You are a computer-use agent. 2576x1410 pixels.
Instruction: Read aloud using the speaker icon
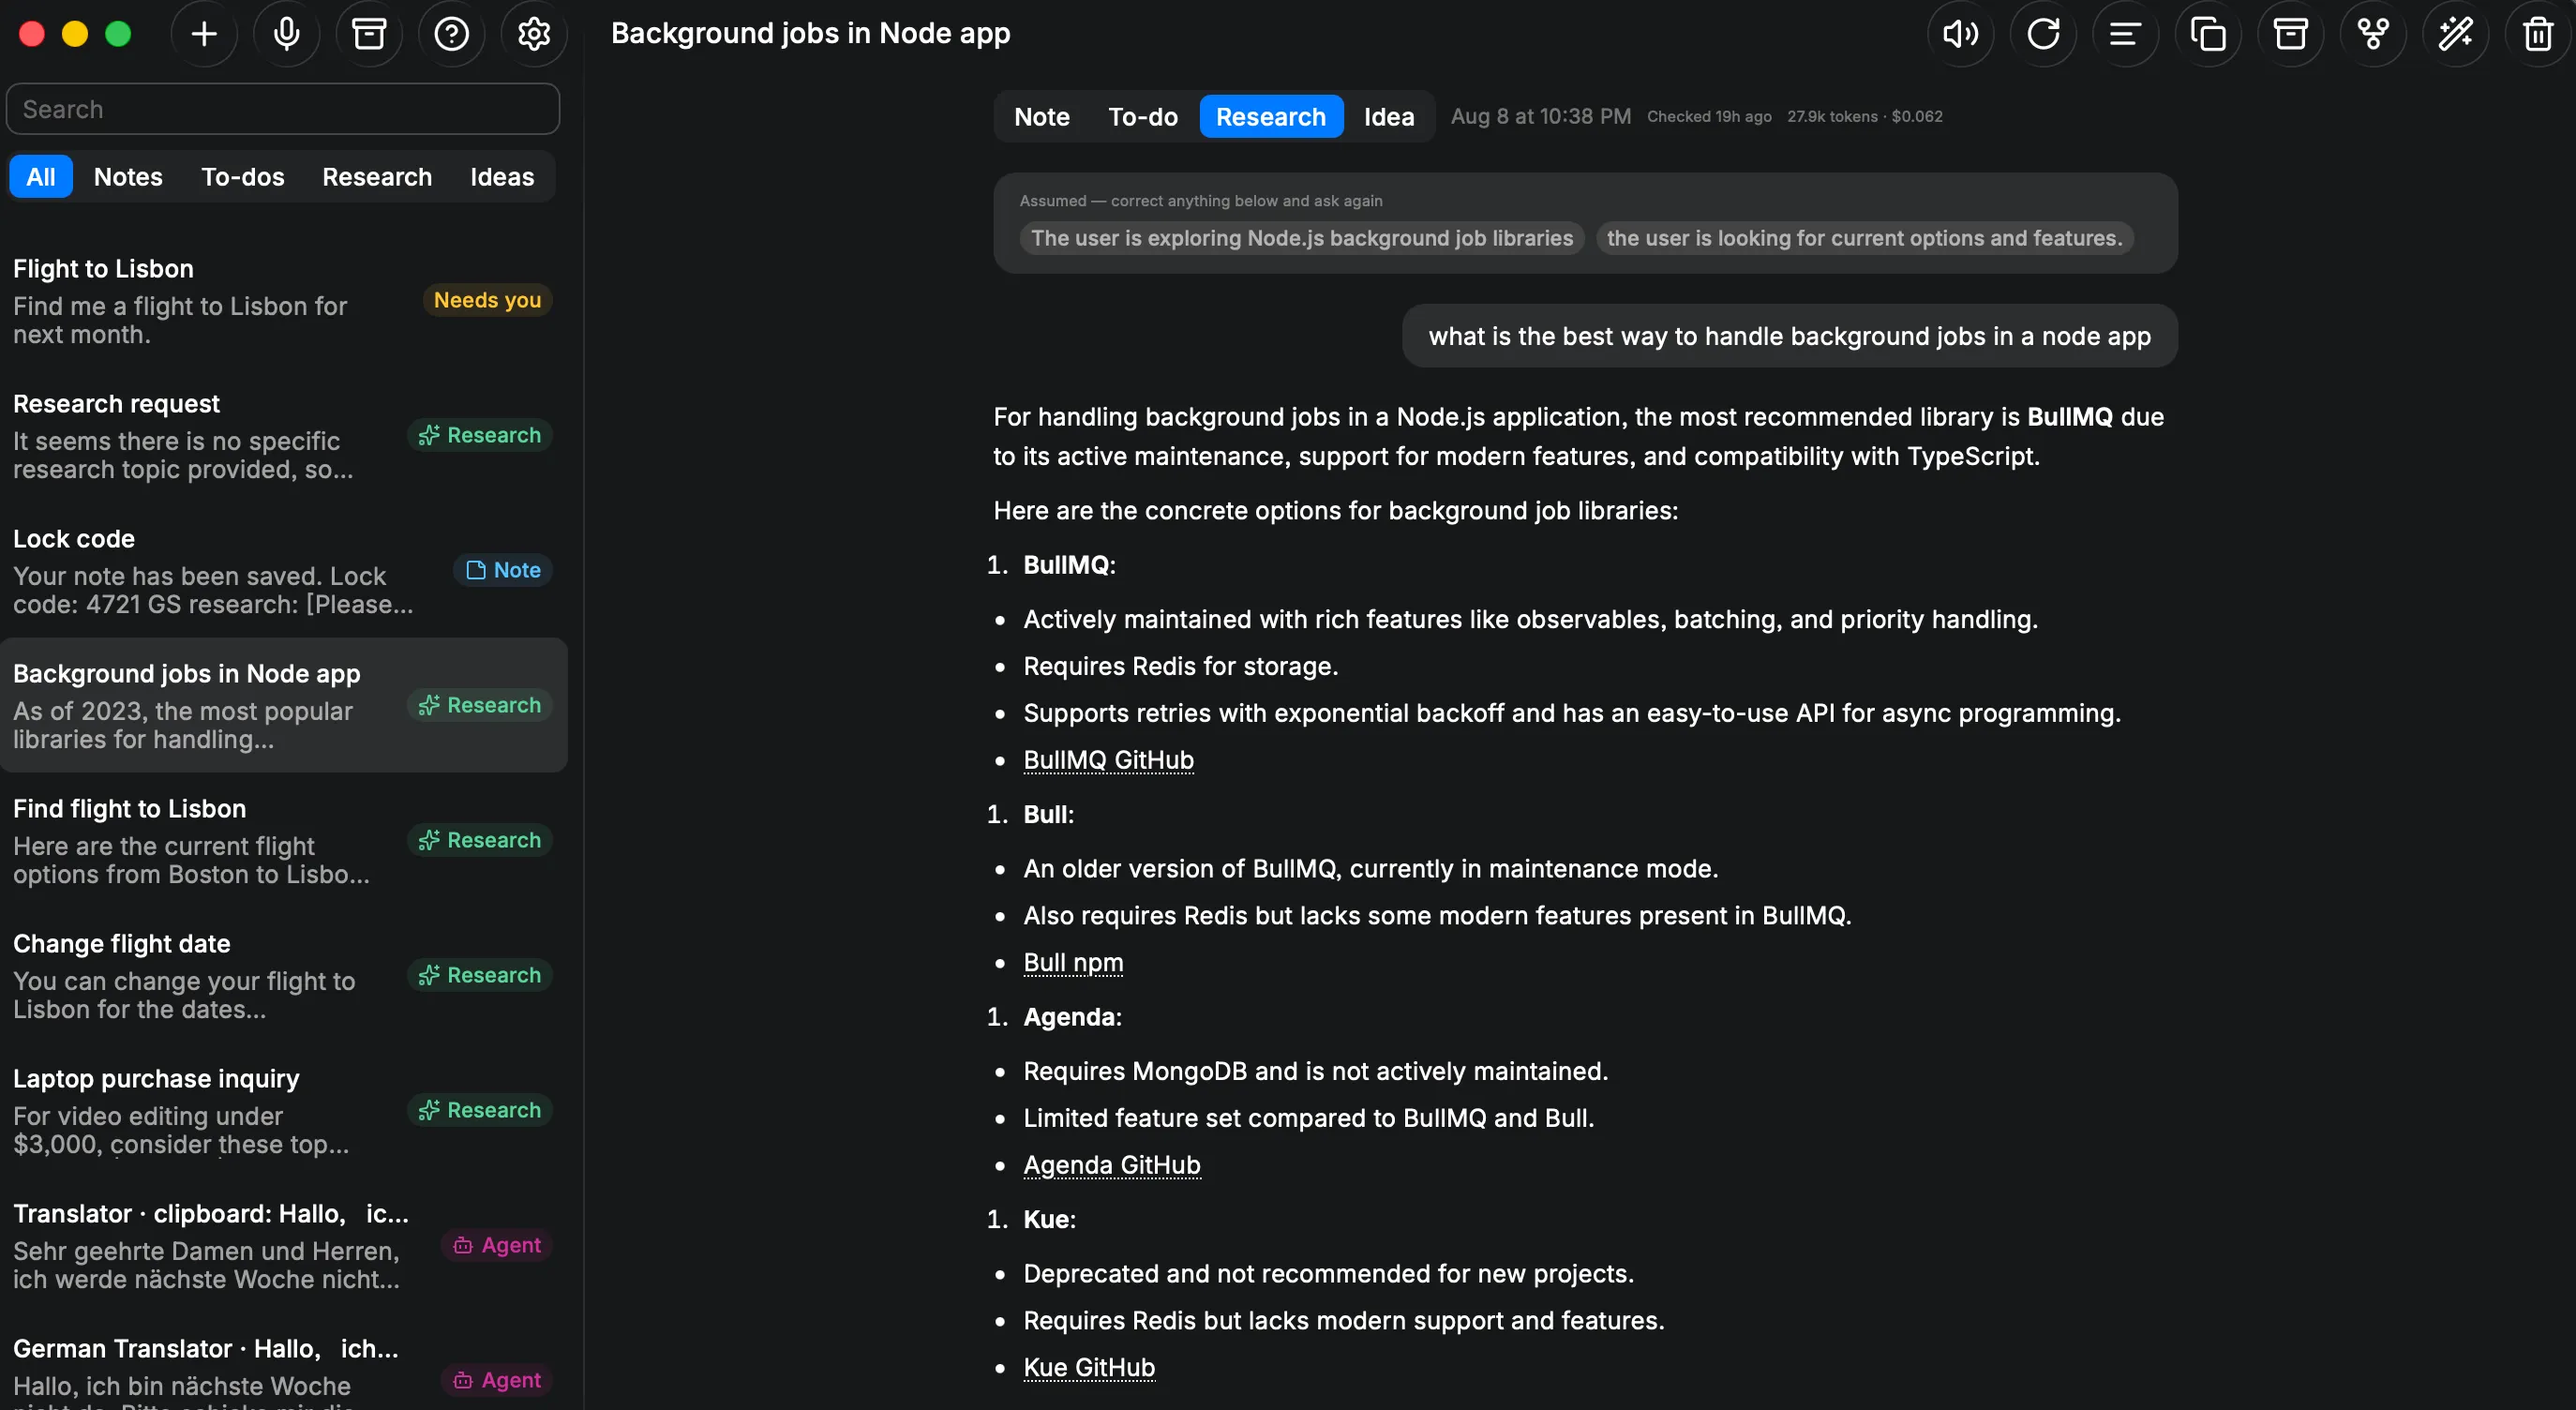click(1960, 34)
